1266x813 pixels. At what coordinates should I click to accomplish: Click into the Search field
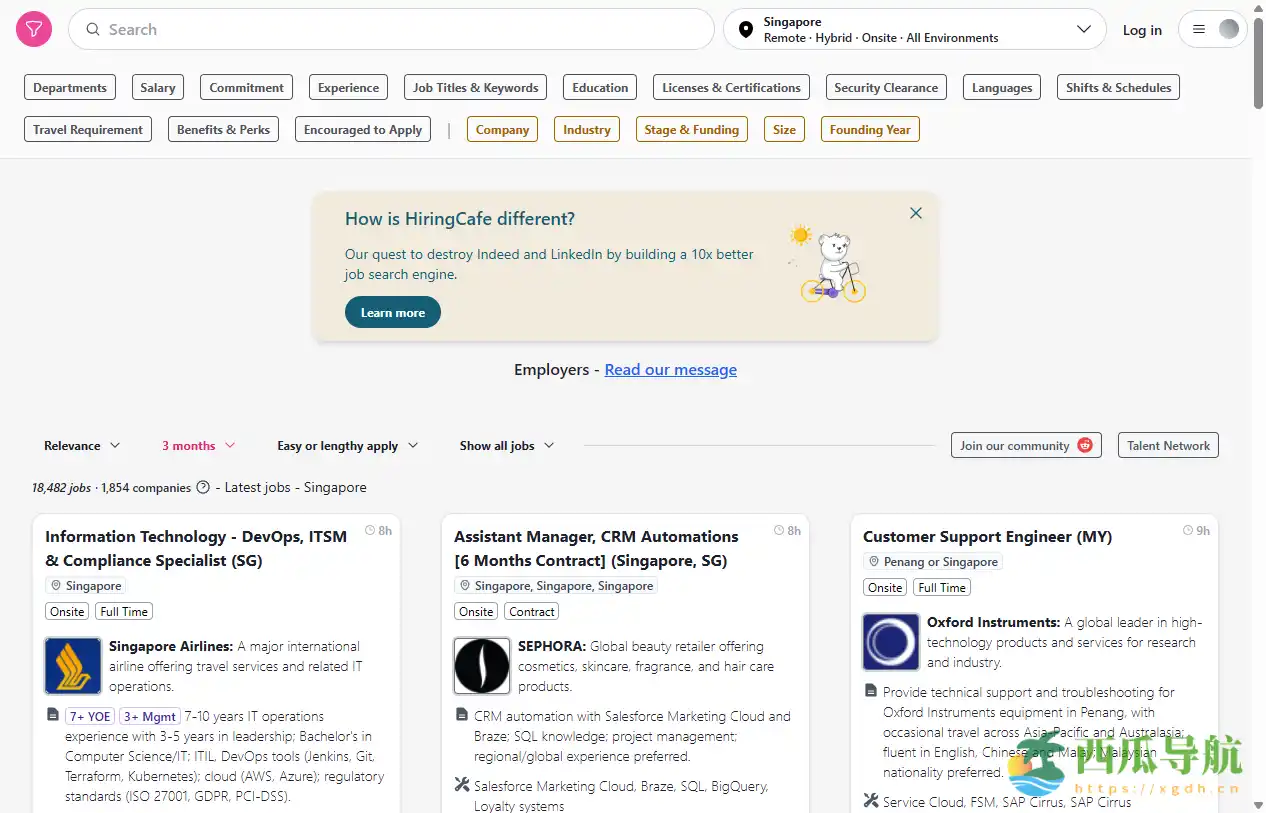(x=390, y=30)
